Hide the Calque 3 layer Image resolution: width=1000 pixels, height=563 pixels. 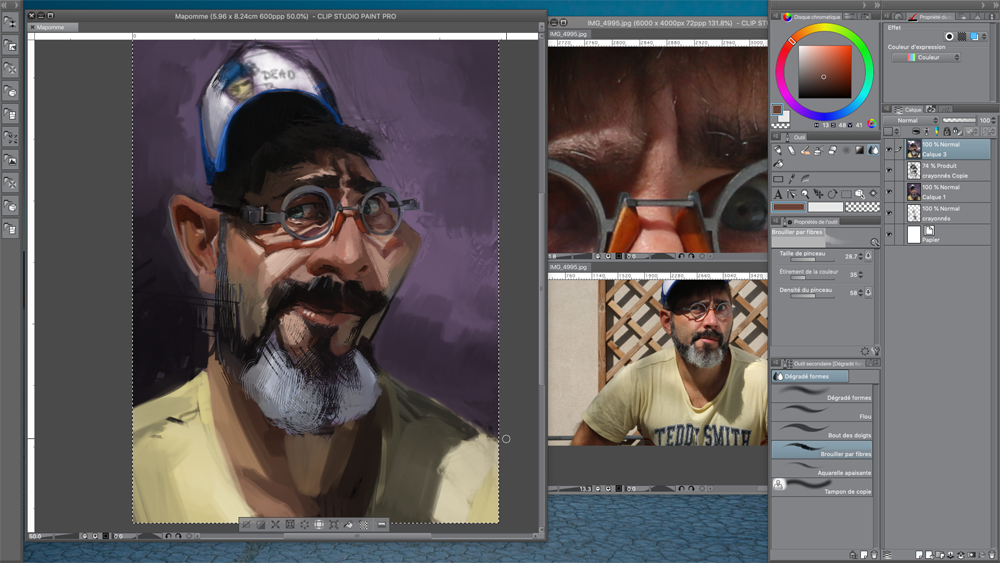[889, 149]
